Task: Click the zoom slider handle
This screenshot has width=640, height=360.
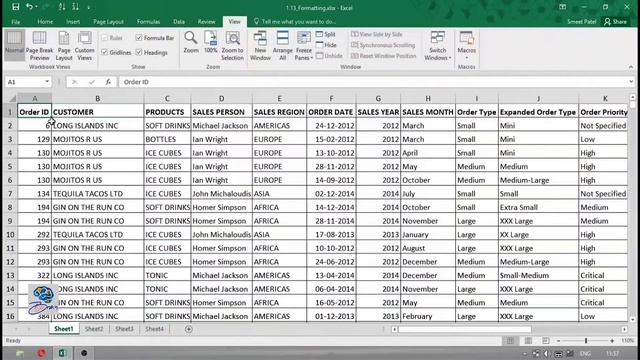Action: (586, 340)
